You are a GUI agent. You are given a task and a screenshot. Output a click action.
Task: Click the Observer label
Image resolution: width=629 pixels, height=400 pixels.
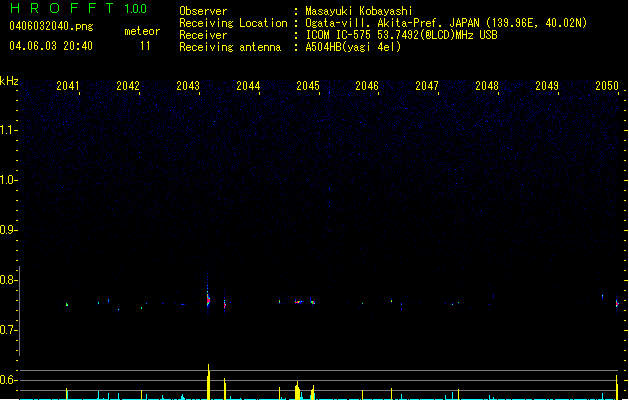[x=203, y=11]
